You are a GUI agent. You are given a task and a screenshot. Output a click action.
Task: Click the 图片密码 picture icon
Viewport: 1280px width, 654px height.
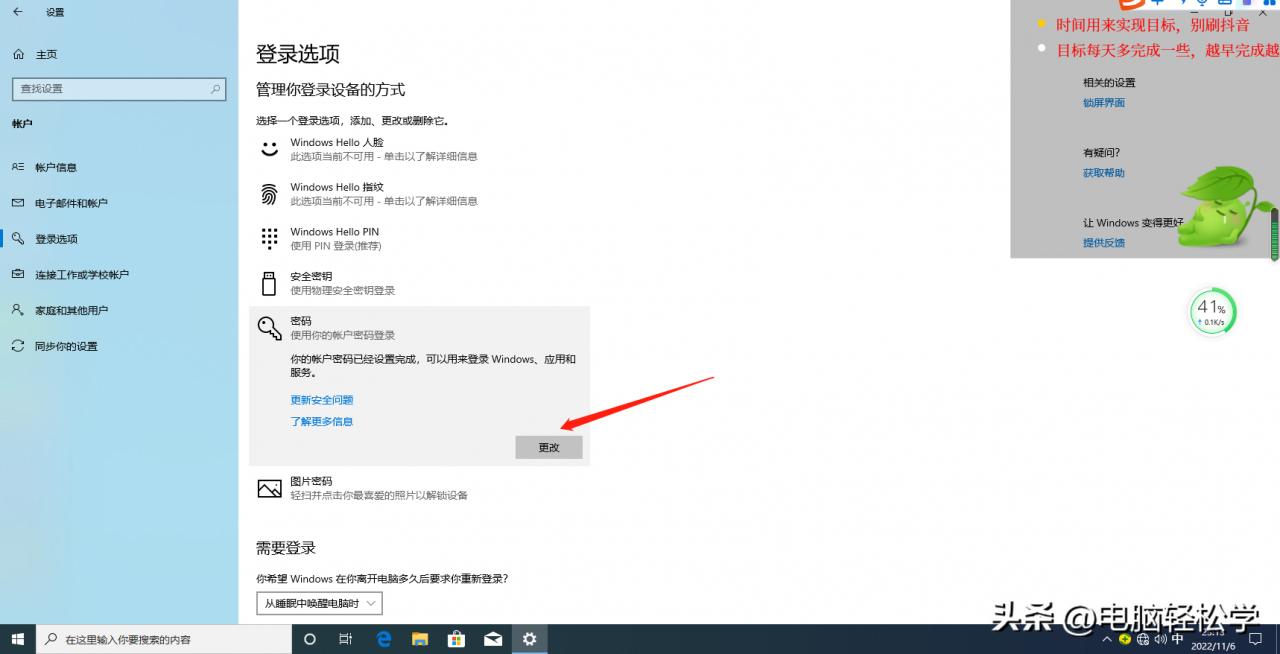click(269, 488)
